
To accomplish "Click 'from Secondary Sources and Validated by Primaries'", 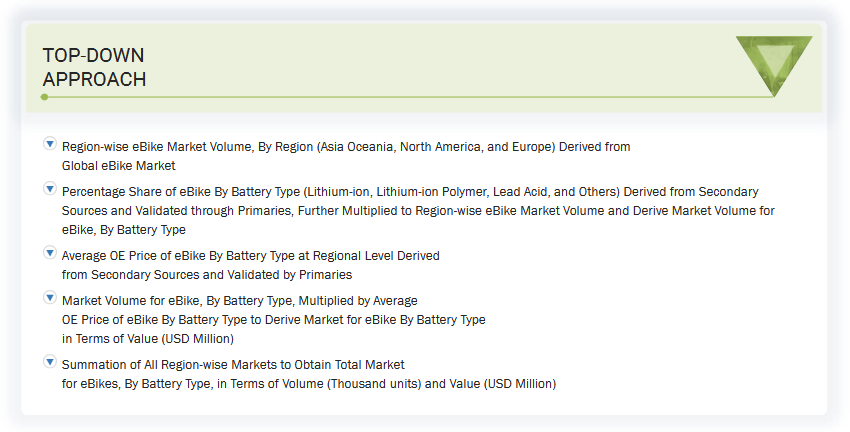I will coord(206,274).
